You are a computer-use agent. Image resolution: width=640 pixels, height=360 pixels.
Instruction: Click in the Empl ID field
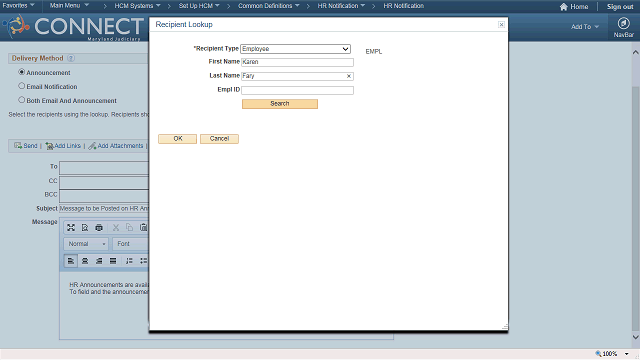[298, 90]
